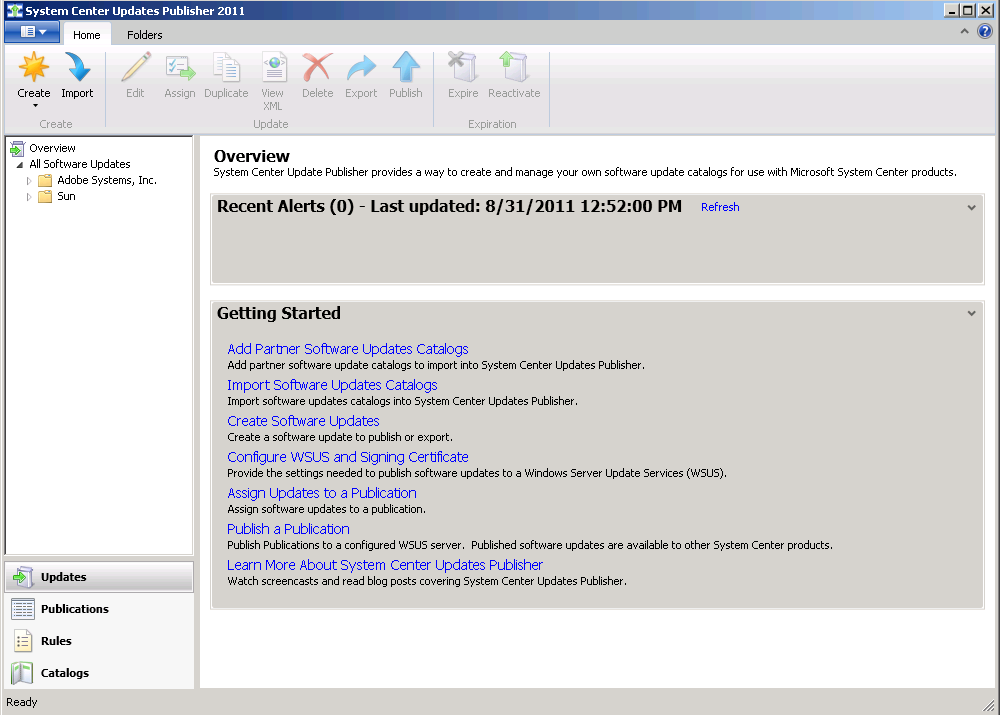1000x715 pixels.
Task: Open the application menu button
Action: [31, 32]
